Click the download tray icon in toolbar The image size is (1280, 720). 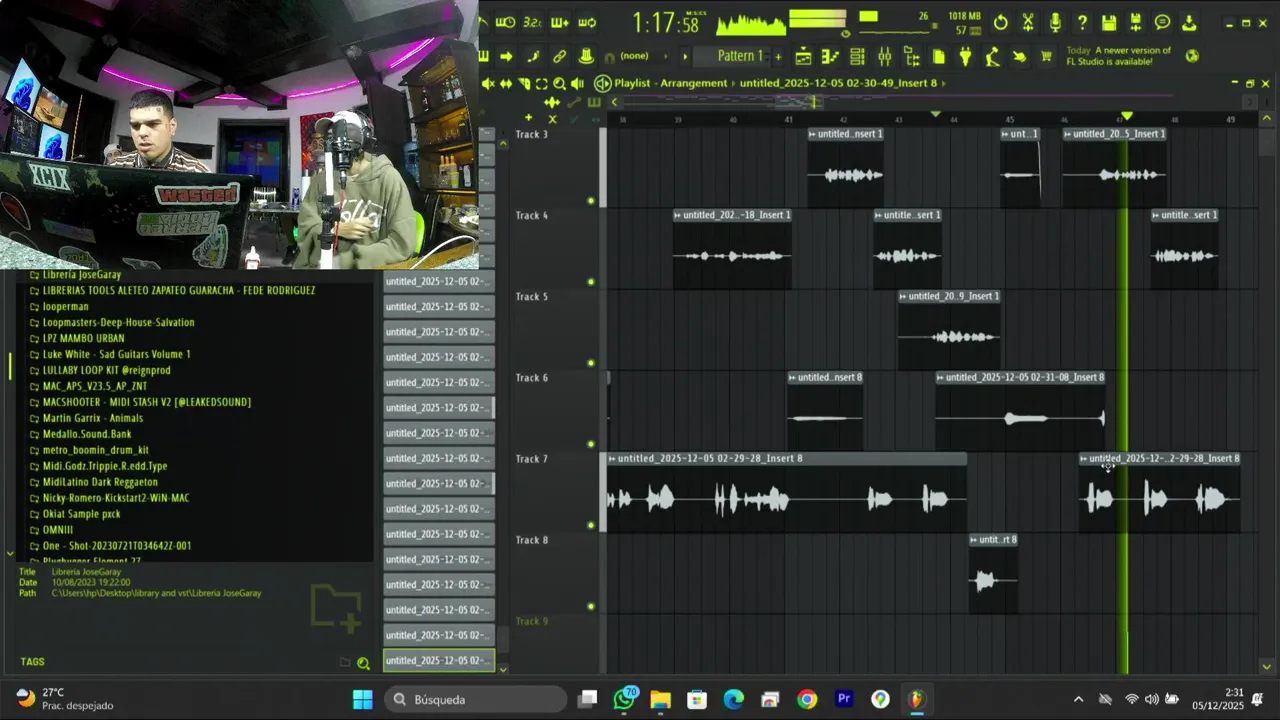pos(1189,22)
